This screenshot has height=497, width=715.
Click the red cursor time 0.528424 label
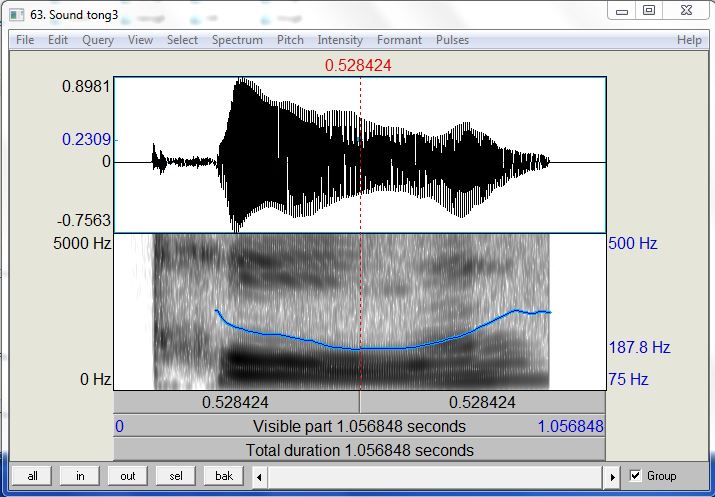pyautogui.click(x=358, y=66)
